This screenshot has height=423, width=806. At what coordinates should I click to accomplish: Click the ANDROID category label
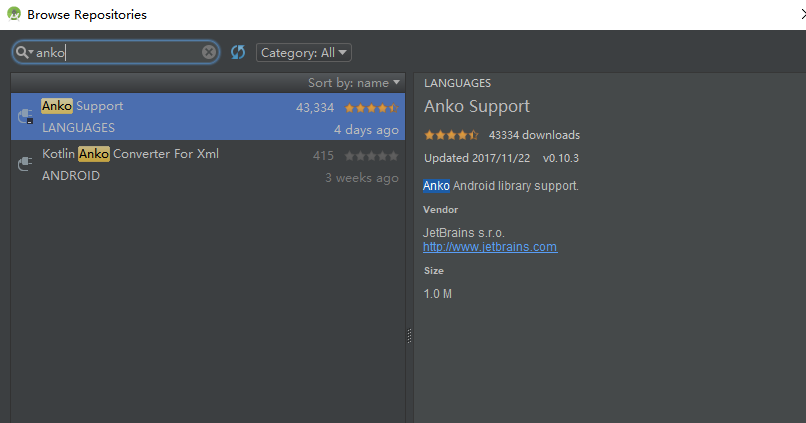click(x=71, y=176)
